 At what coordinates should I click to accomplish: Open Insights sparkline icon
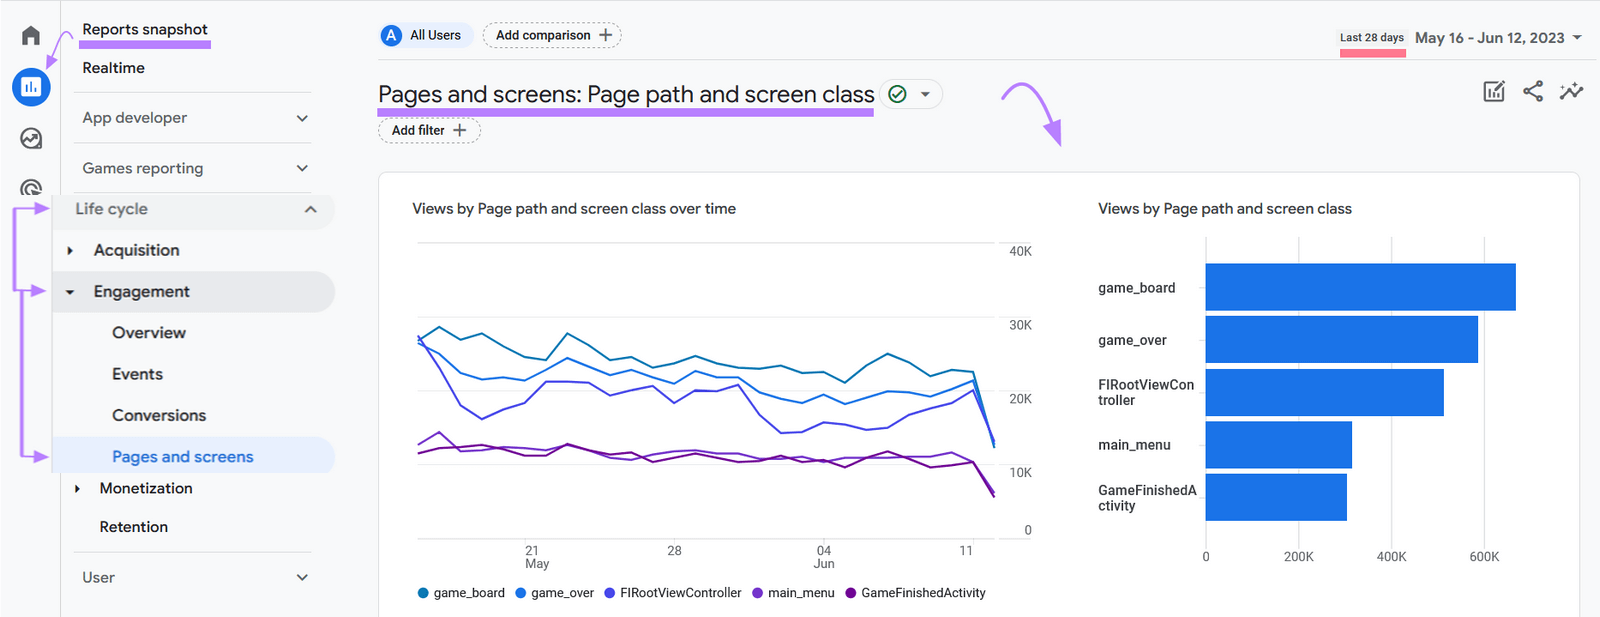coord(1571,92)
